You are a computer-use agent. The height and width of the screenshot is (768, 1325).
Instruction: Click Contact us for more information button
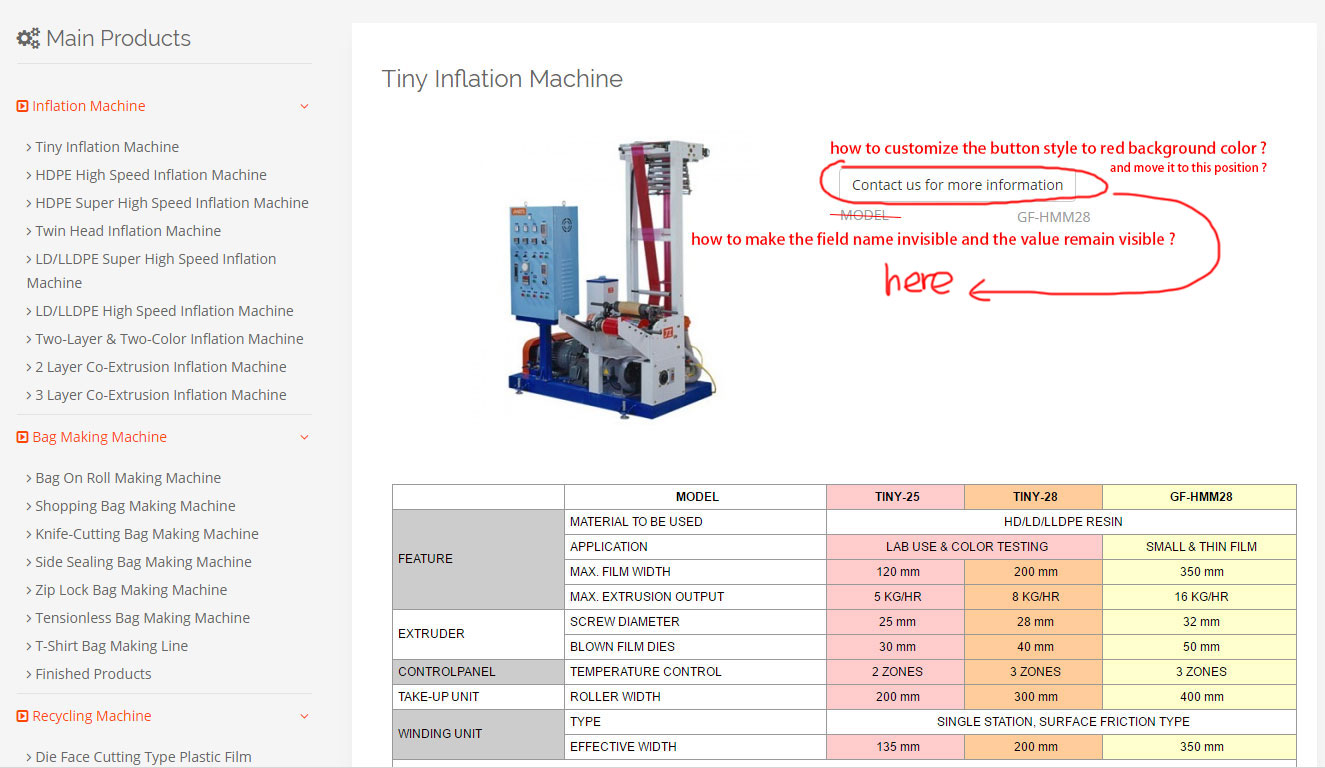click(x=957, y=185)
